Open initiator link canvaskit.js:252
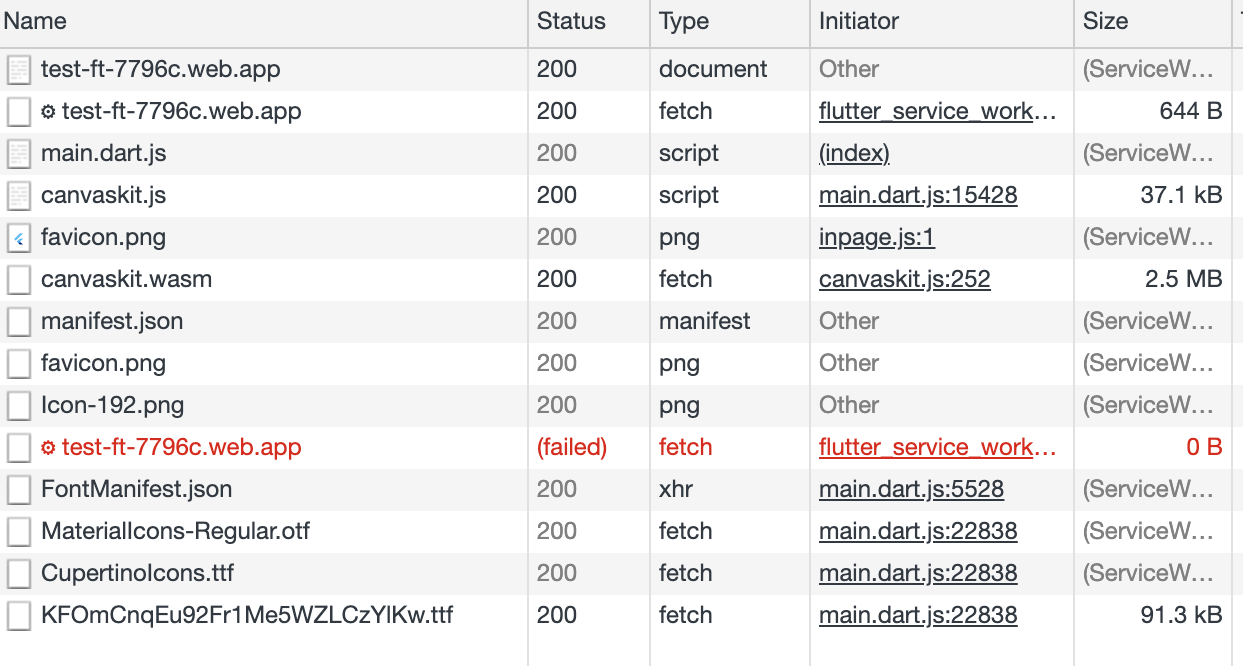This screenshot has width=1243, height=666. (x=905, y=280)
